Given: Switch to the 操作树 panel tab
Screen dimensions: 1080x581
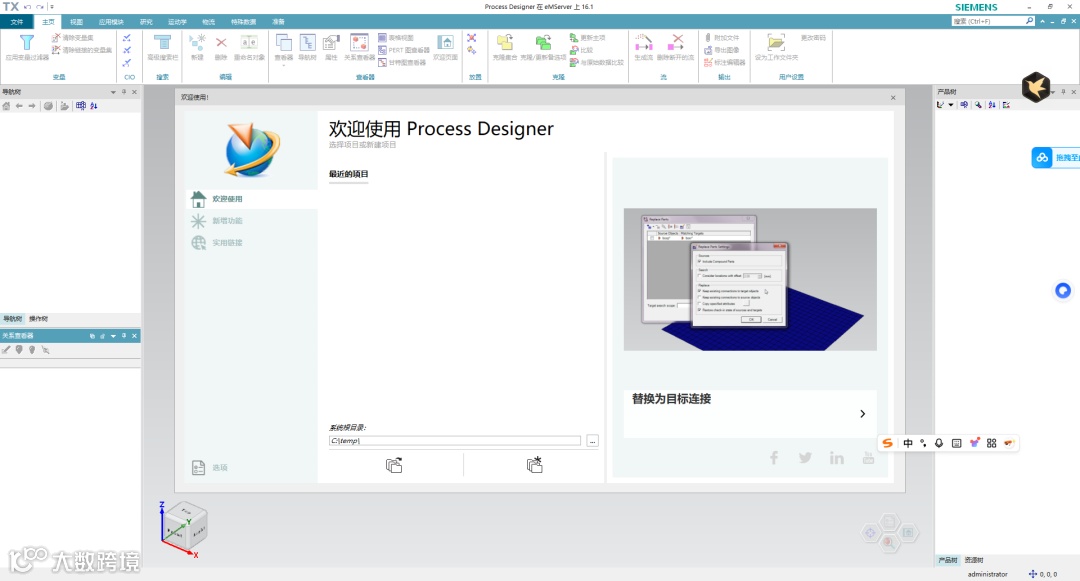Looking at the screenshot, I should point(39,319).
